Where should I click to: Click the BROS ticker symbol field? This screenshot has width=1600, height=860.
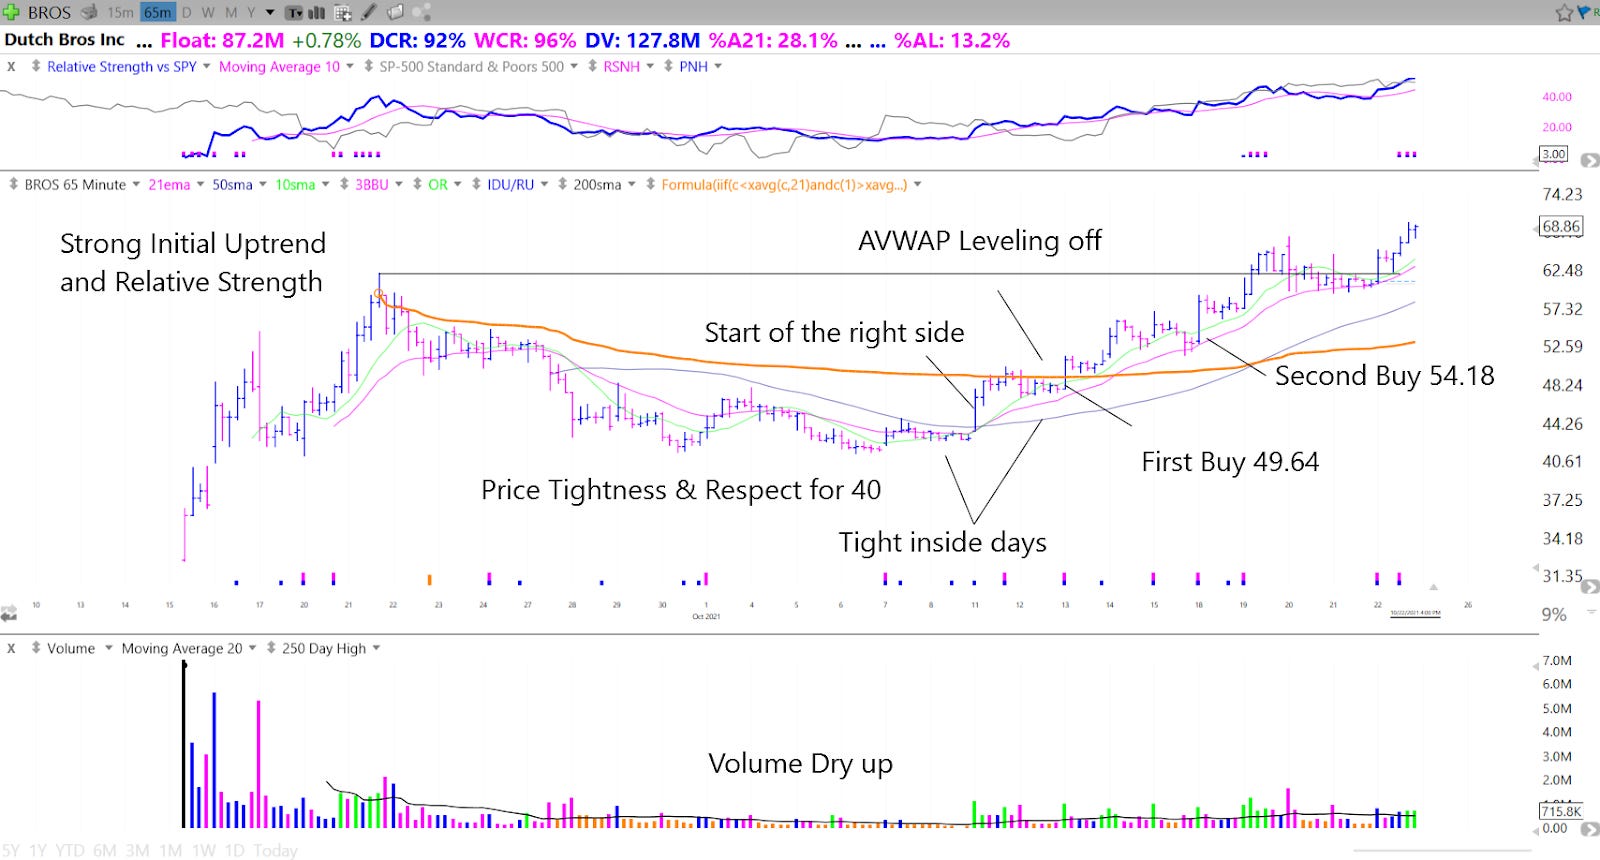[x=49, y=13]
